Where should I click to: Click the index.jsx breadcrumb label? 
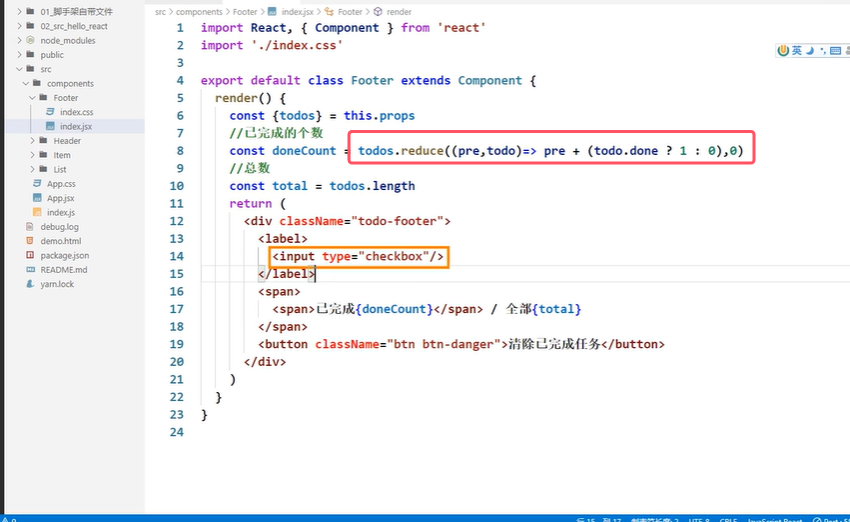point(297,11)
